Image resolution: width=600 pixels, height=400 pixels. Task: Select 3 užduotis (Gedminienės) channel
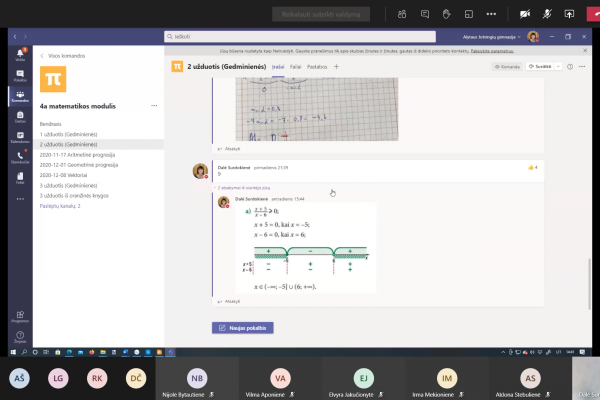point(68,185)
